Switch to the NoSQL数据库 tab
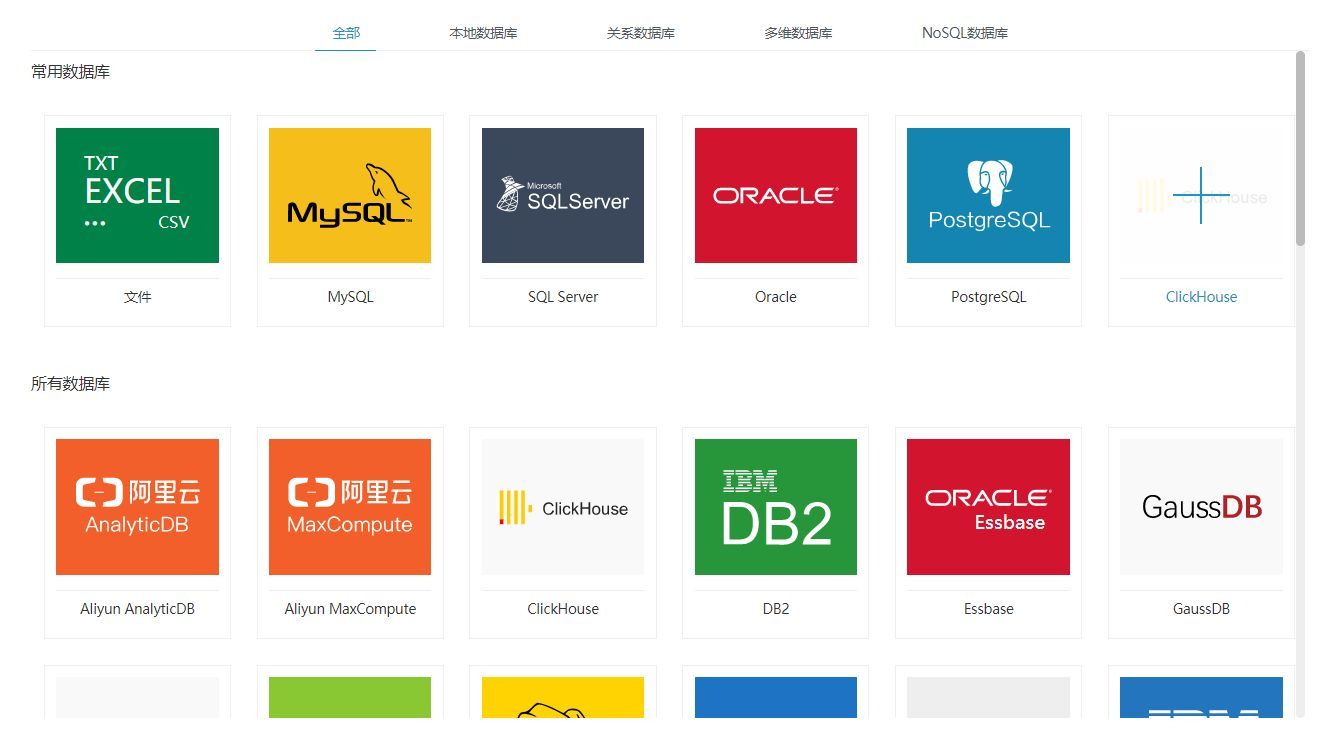The height and width of the screenshot is (754, 1327). coord(965,33)
